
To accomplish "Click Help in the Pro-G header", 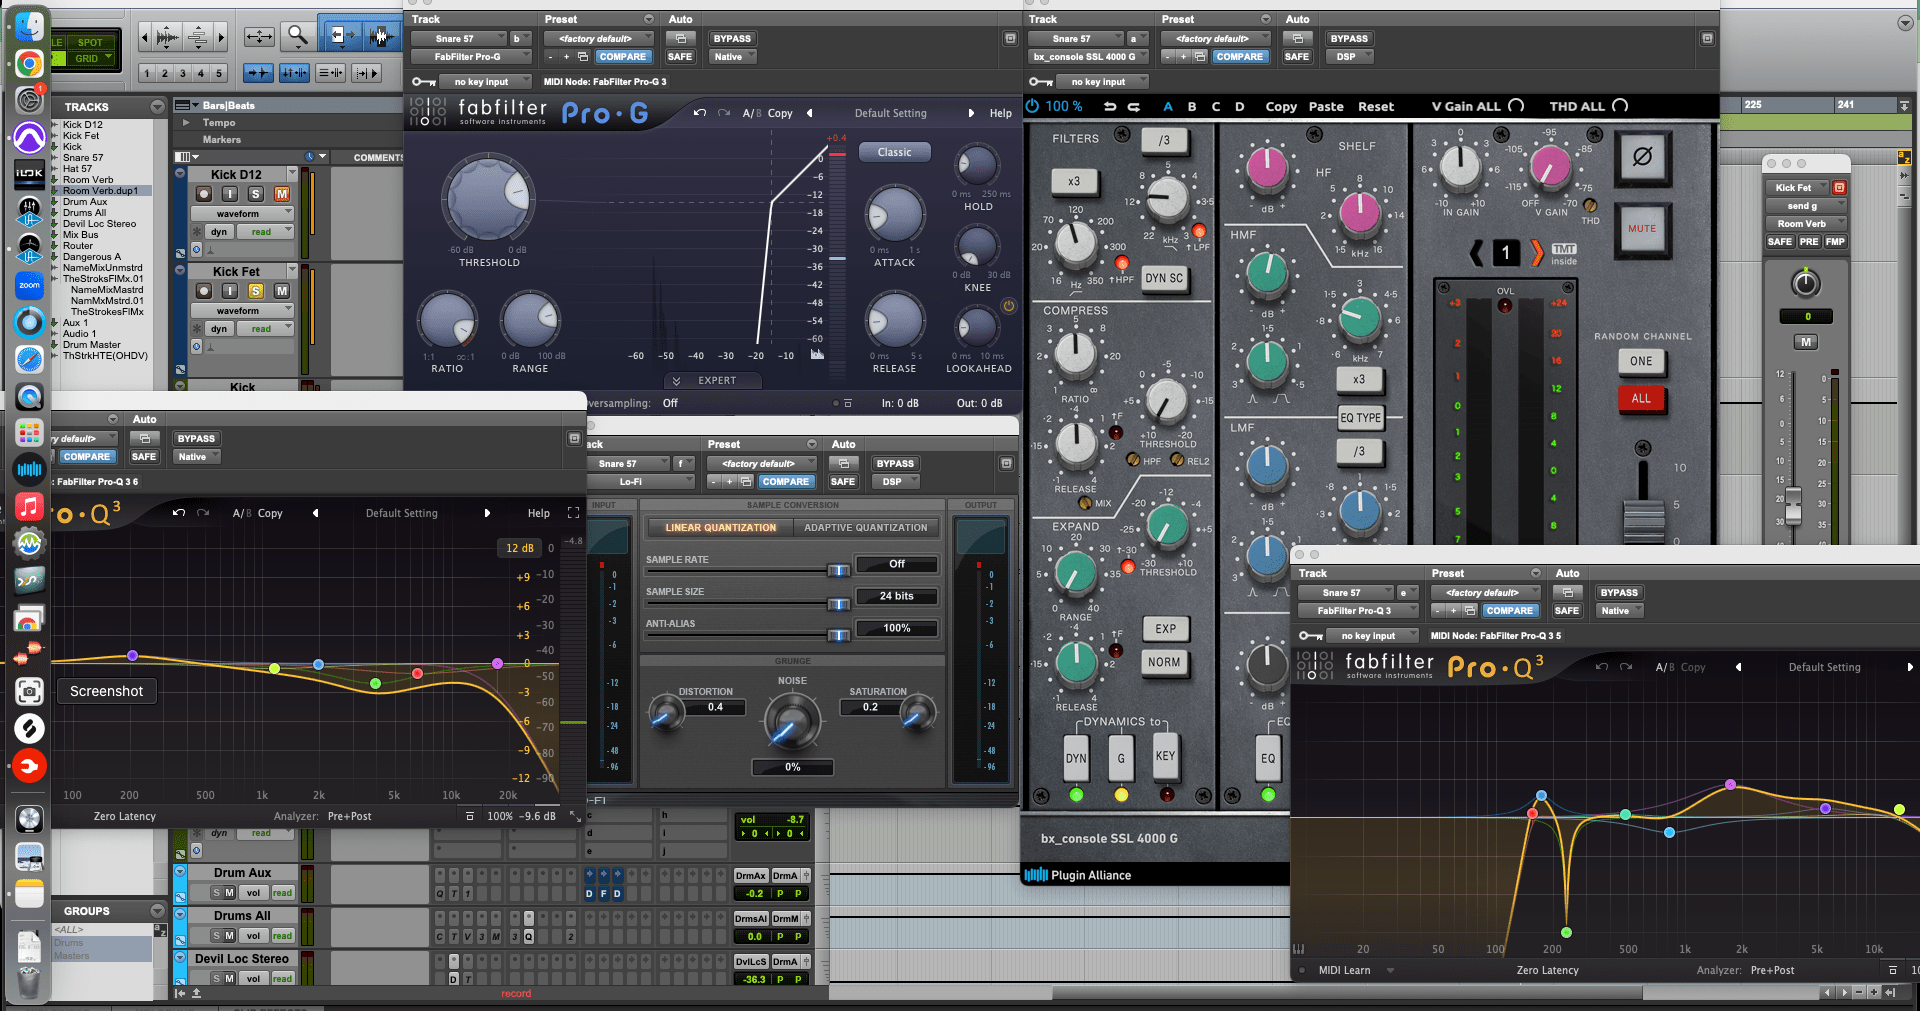I will click(1000, 113).
